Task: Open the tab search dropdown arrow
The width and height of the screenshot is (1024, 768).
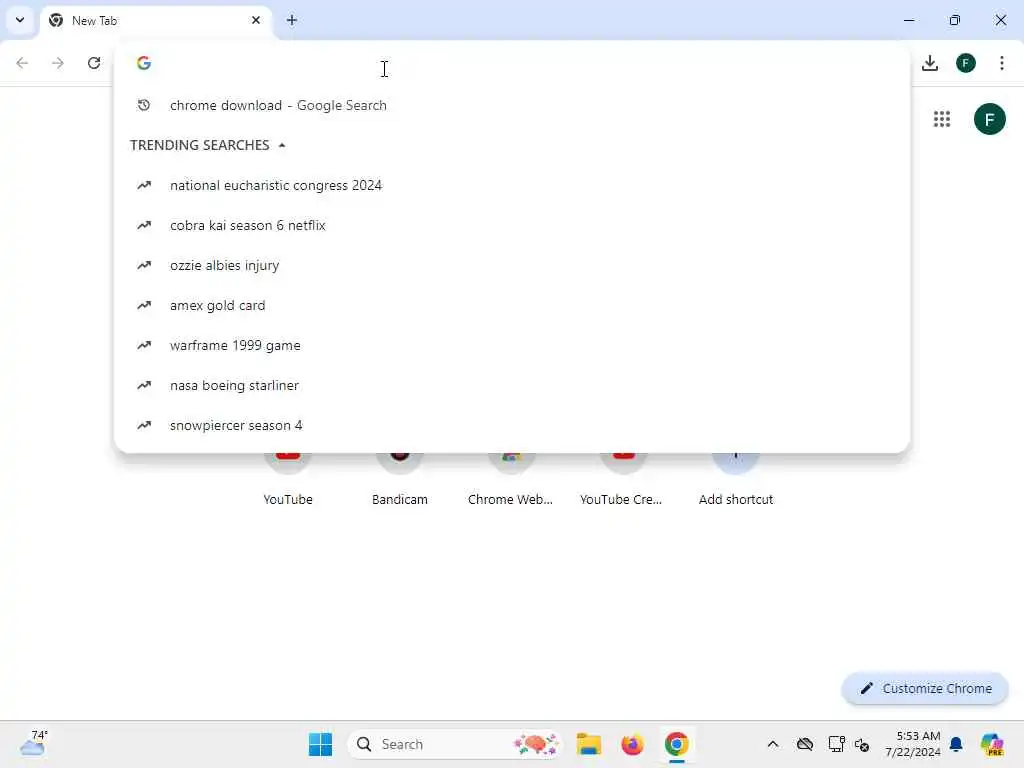Action: coord(20,20)
